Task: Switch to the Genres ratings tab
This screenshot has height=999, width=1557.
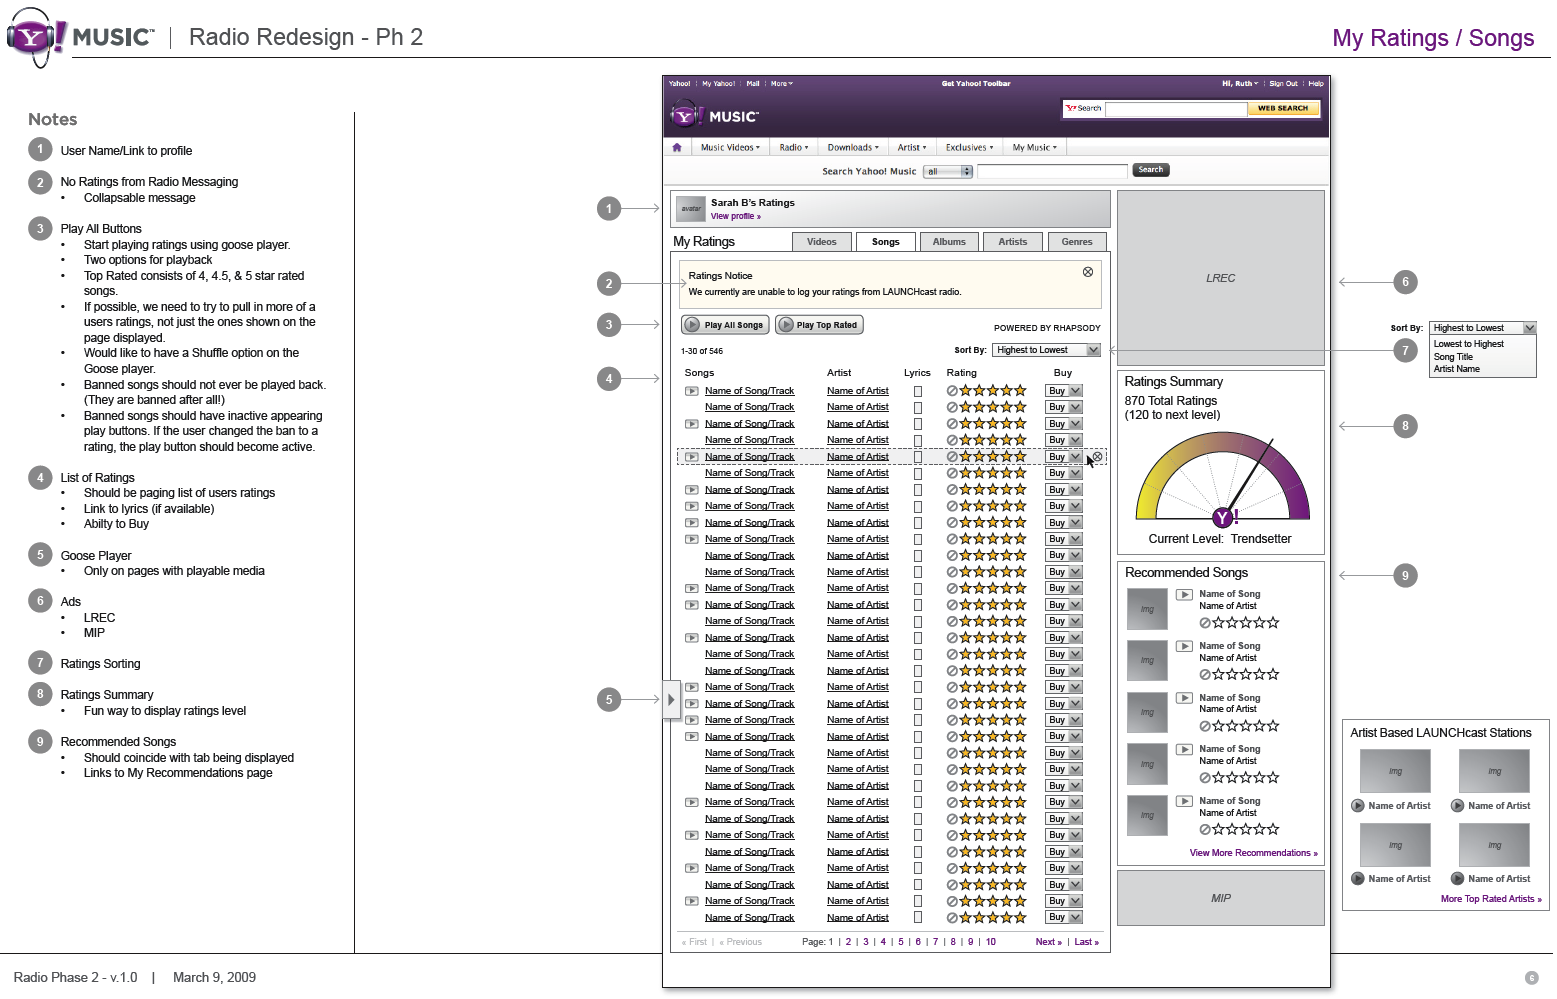Action: pyautogui.click(x=1076, y=242)
